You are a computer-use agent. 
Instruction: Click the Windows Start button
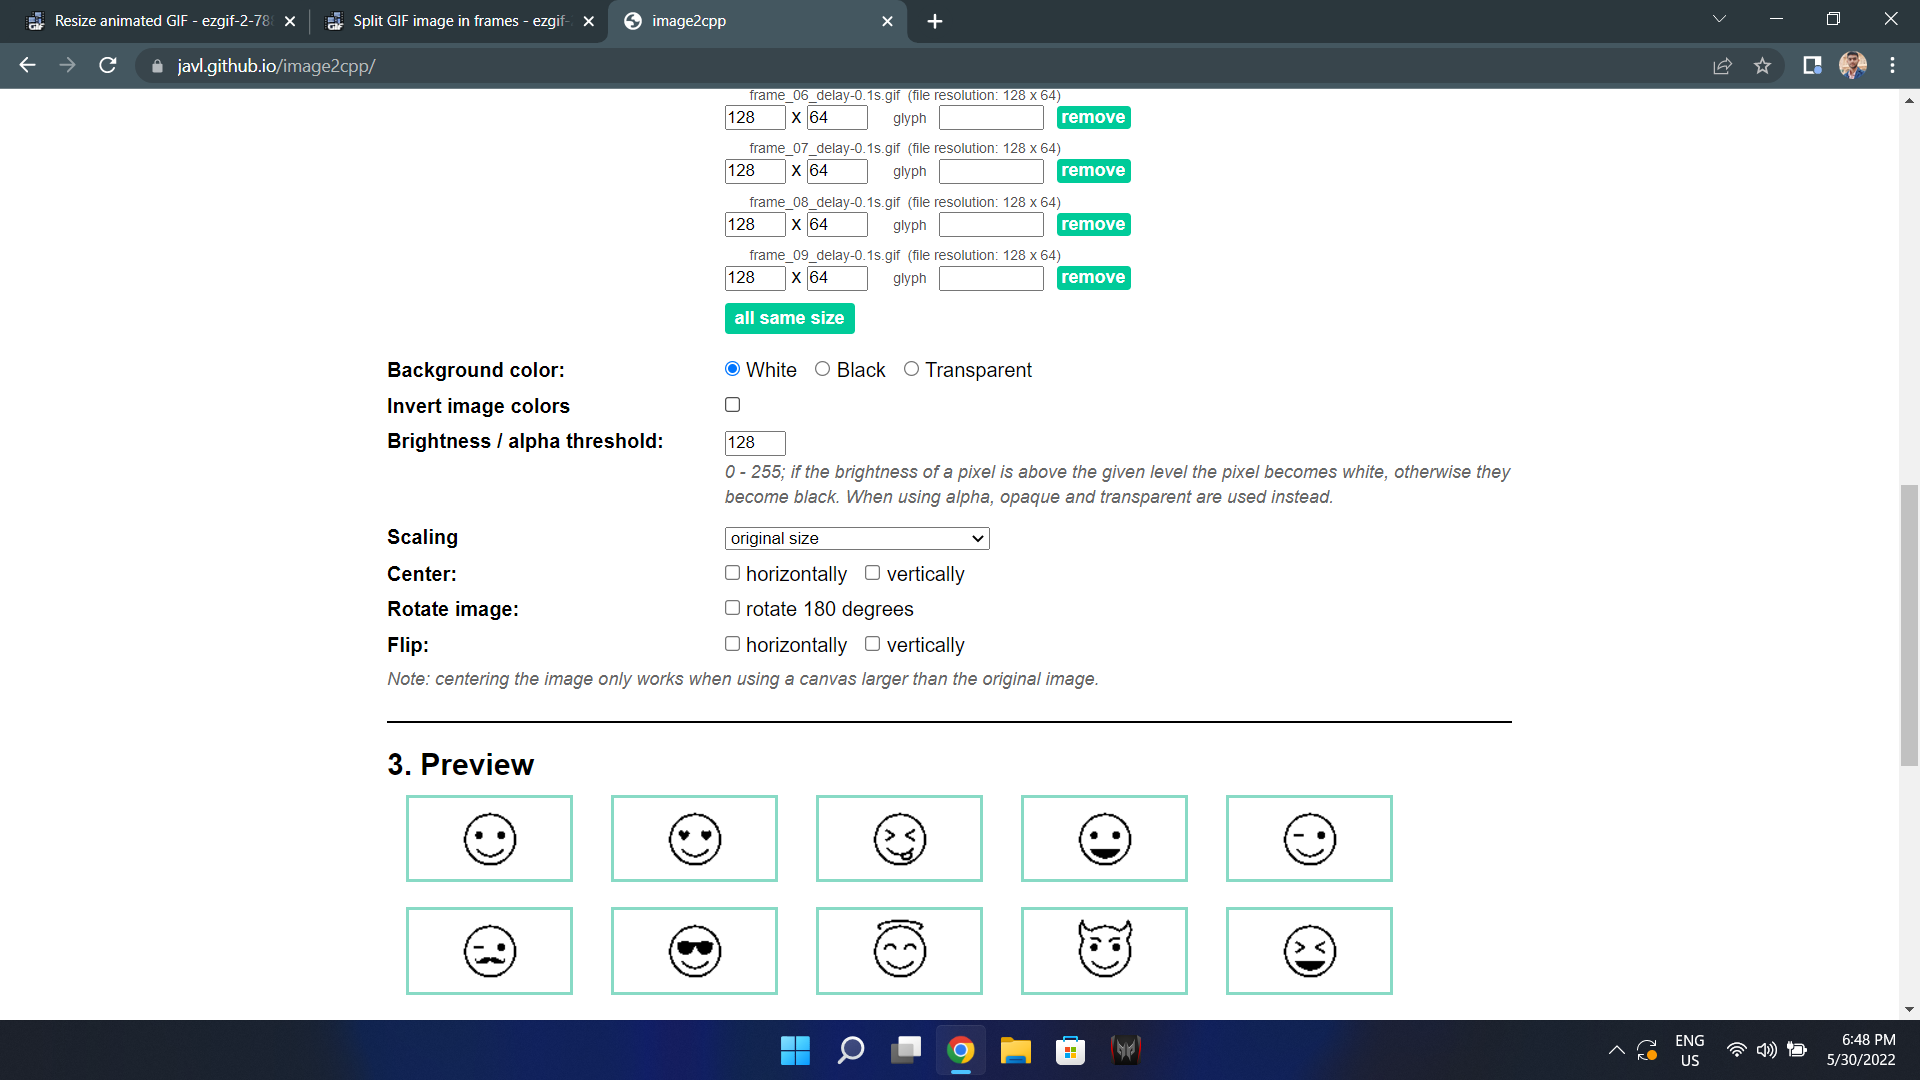(x=795, y=1050)
